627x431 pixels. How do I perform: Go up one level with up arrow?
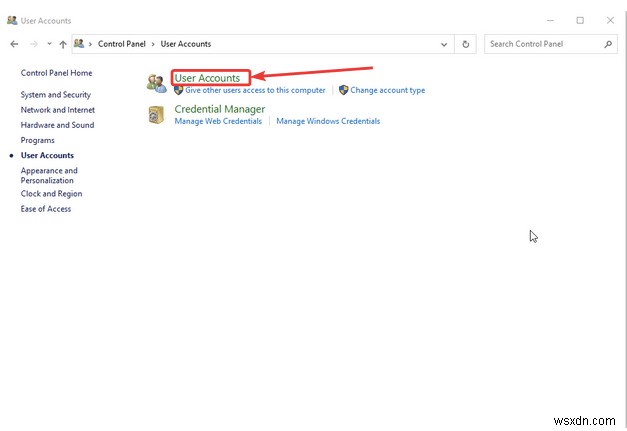pos(63,44)
